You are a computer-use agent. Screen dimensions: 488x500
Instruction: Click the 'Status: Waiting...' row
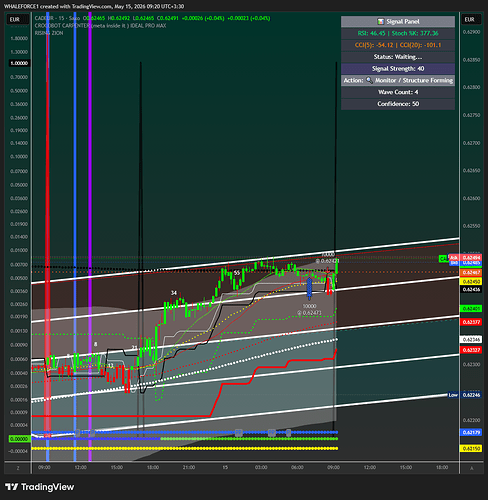click(398, 57)
